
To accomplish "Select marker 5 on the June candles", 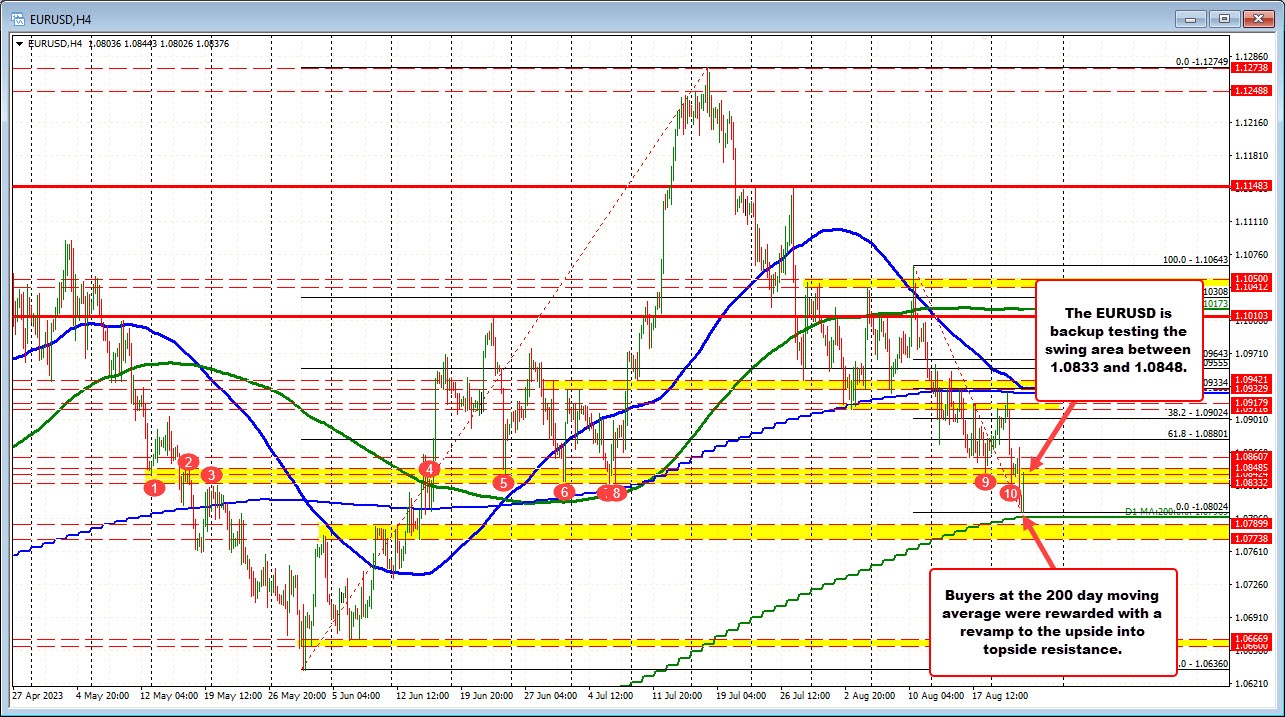I will coord(502,481).
